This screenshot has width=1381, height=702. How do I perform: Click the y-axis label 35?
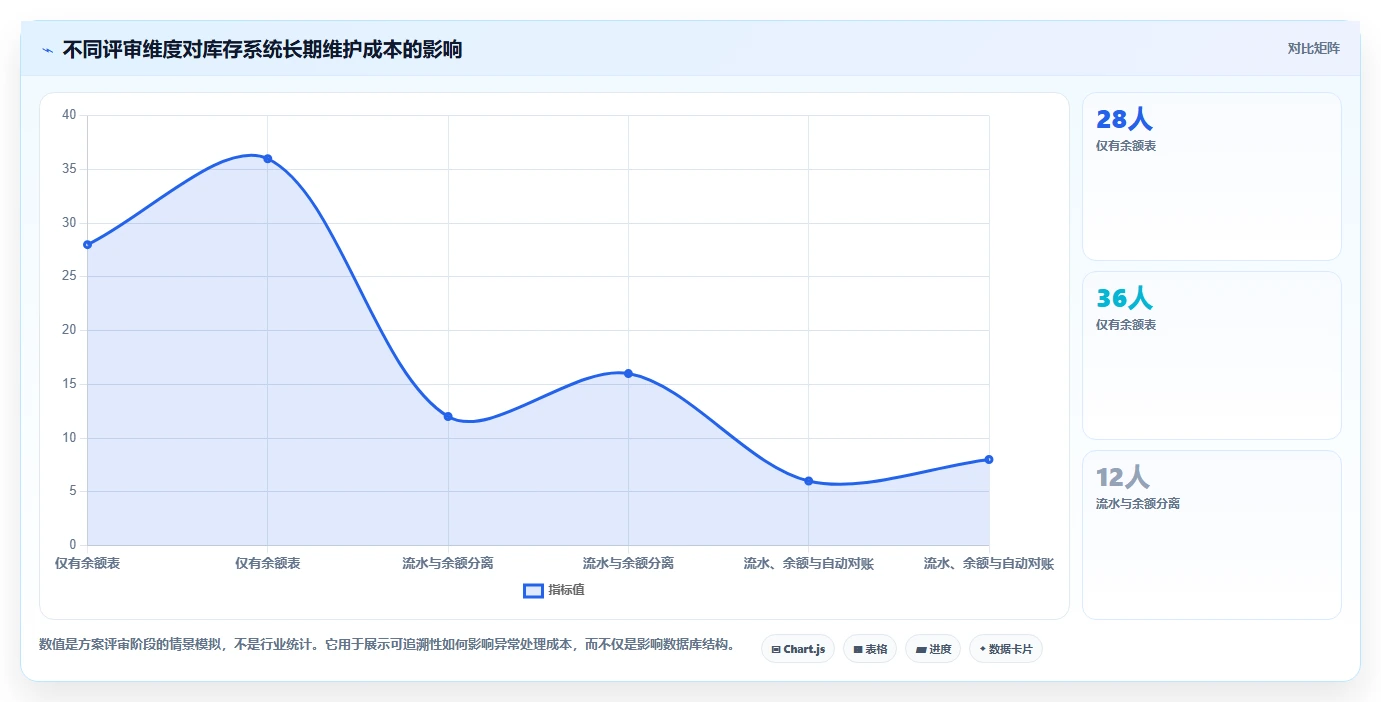(x=69, y=169)
